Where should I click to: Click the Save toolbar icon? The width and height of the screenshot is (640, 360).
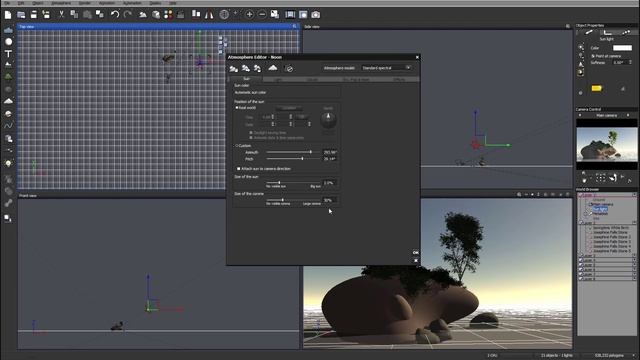point(34,15)
